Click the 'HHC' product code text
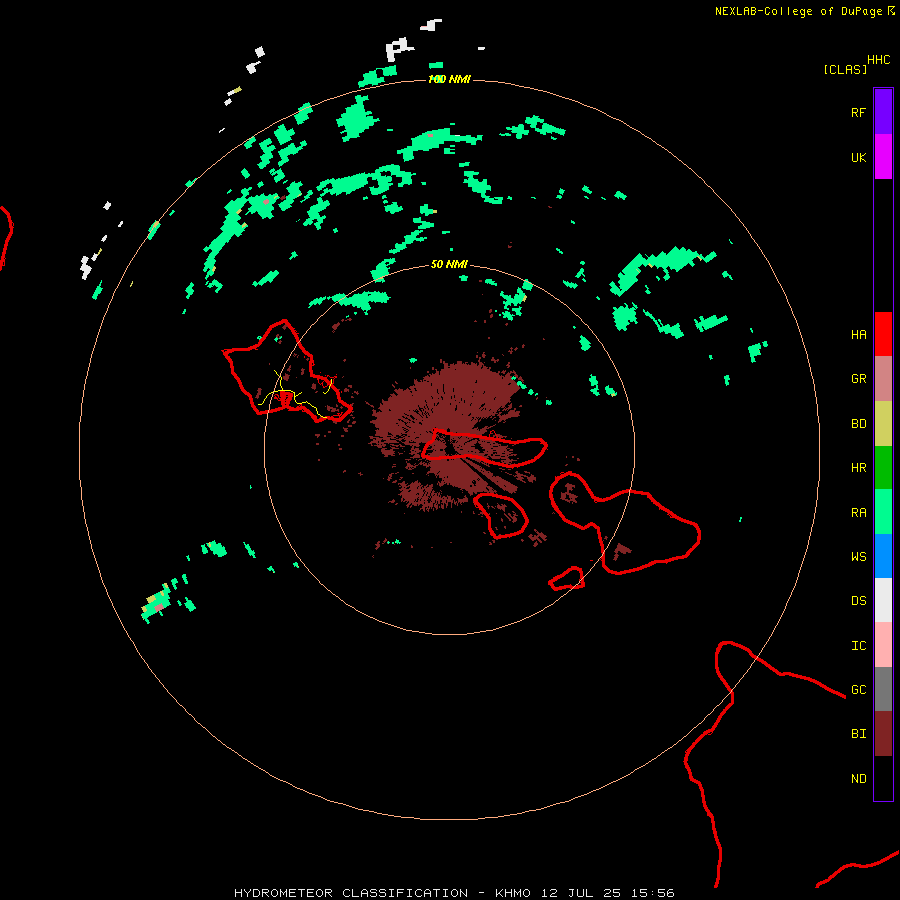Image resolution: width=900 pixels, height=900 pixels. pos(878,60)
